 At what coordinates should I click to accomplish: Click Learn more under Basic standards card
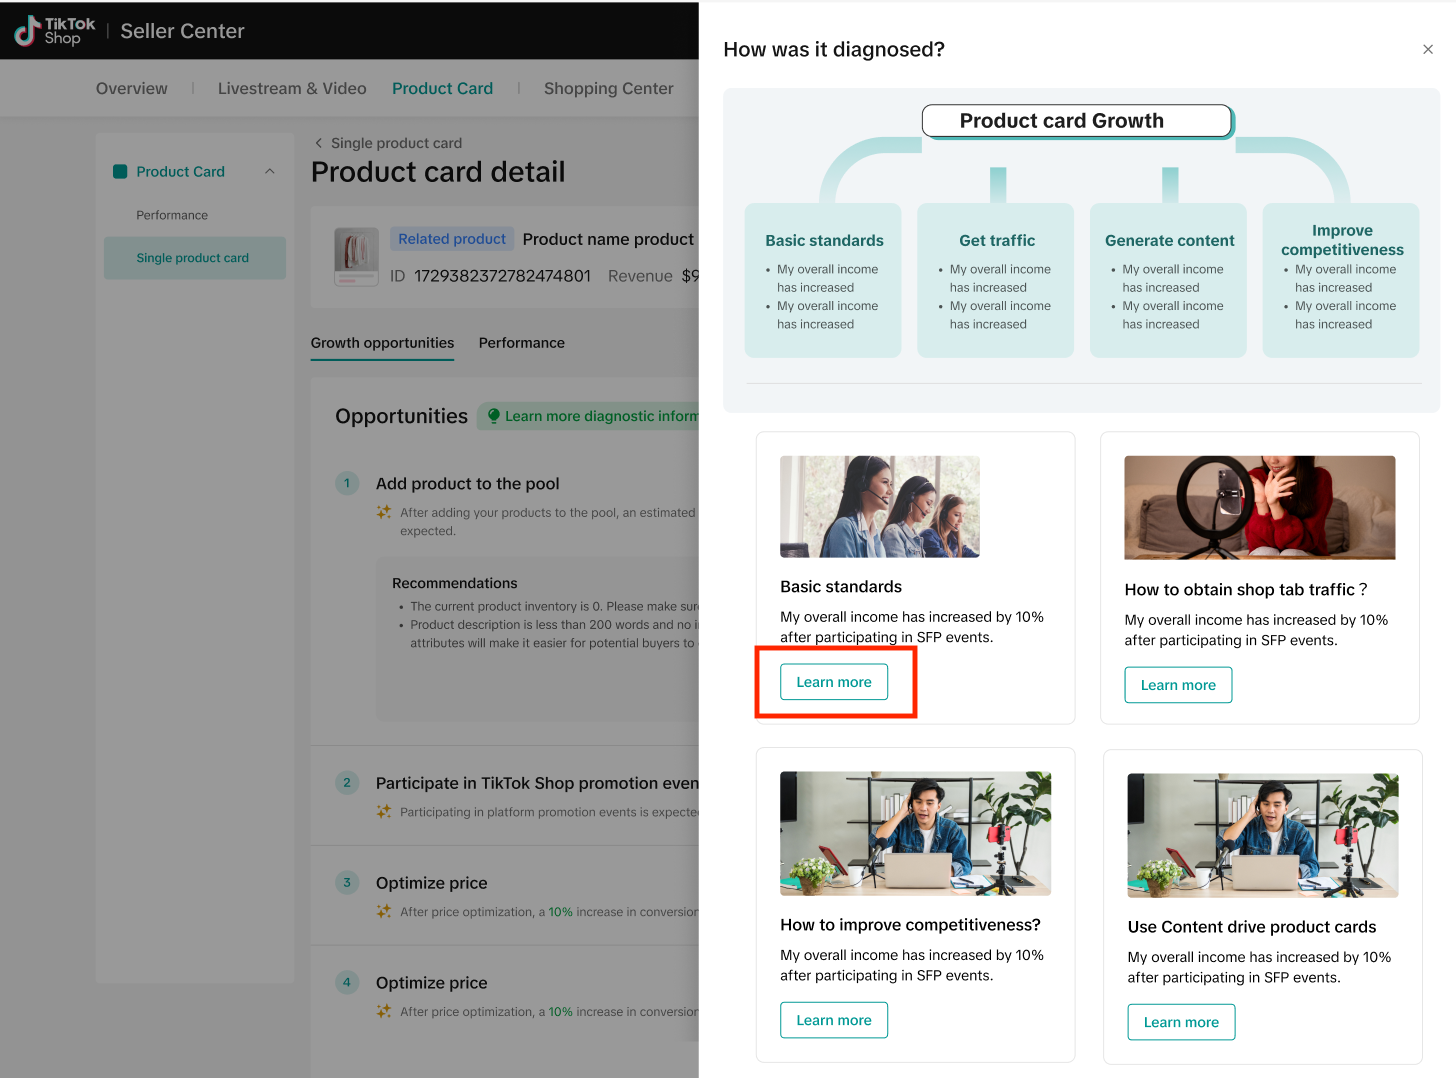coord(833,682)
